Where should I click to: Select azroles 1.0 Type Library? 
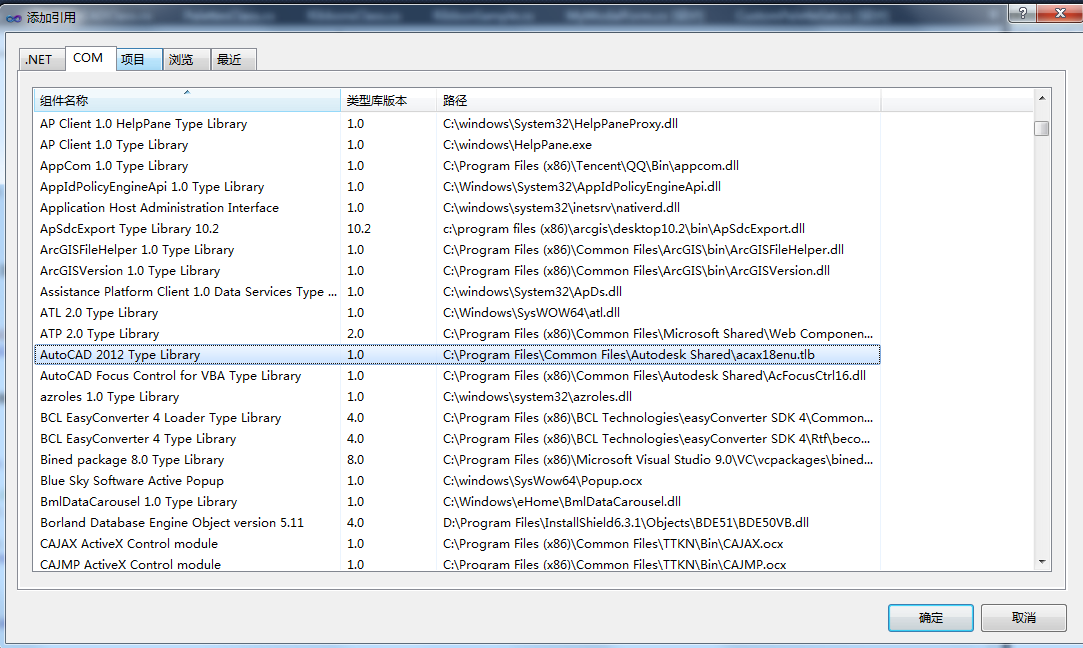pyautogui.click(x=457, y=397)
